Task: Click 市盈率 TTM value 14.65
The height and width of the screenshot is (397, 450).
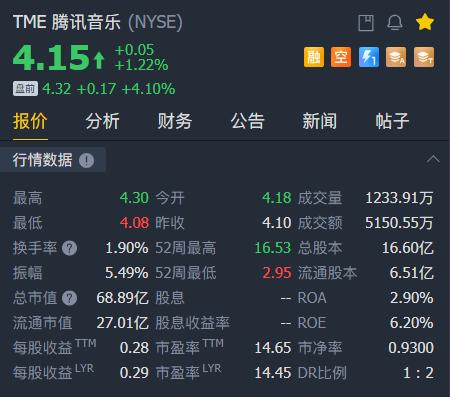Action: (x=273, y=348)
